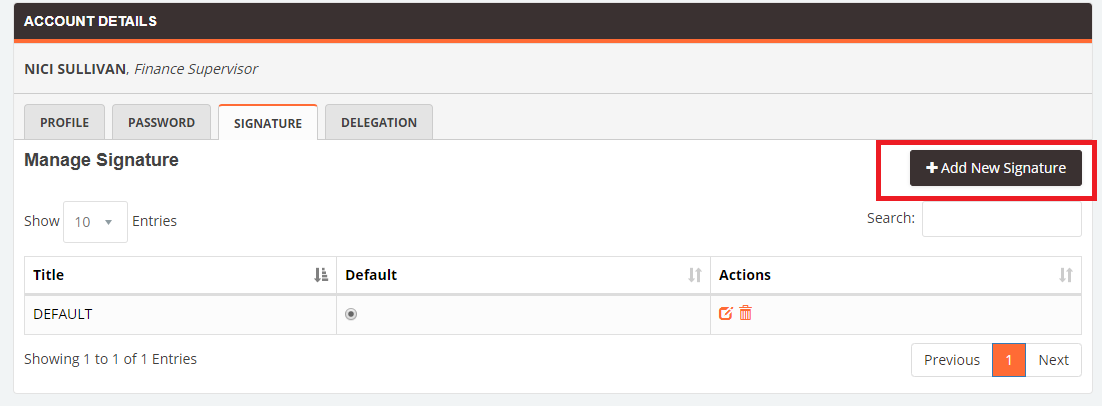Click Add New Signature button
The image size is (1102, 406).
pos(996,168)
